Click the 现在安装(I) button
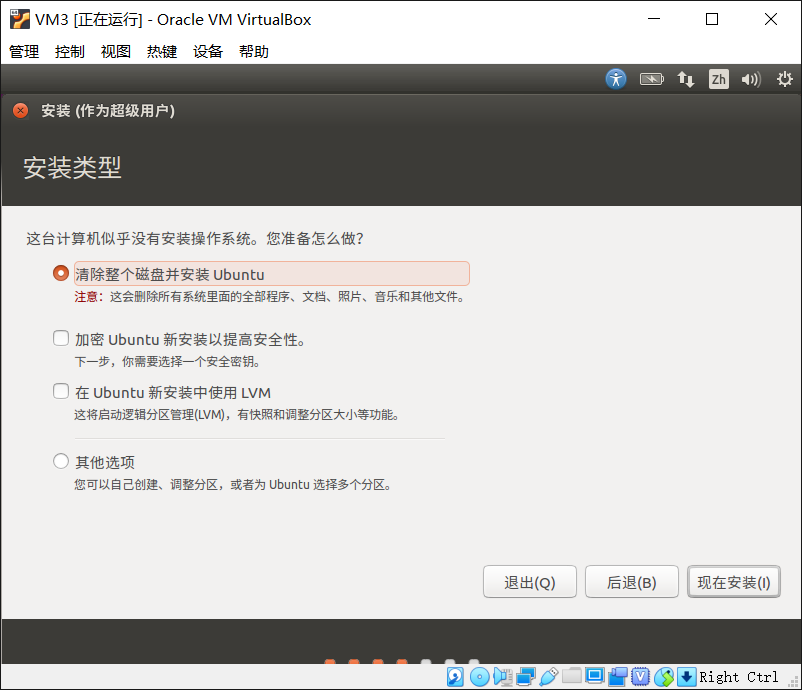Image resolution: width=802 pixels, height=690 pixels. click(734, 582)
